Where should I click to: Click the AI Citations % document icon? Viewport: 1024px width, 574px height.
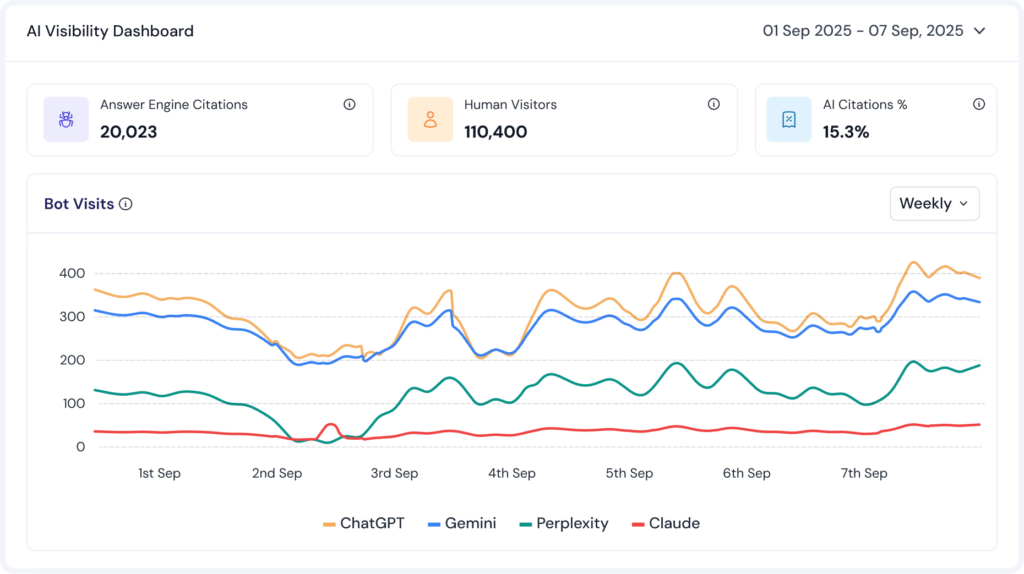788,120
